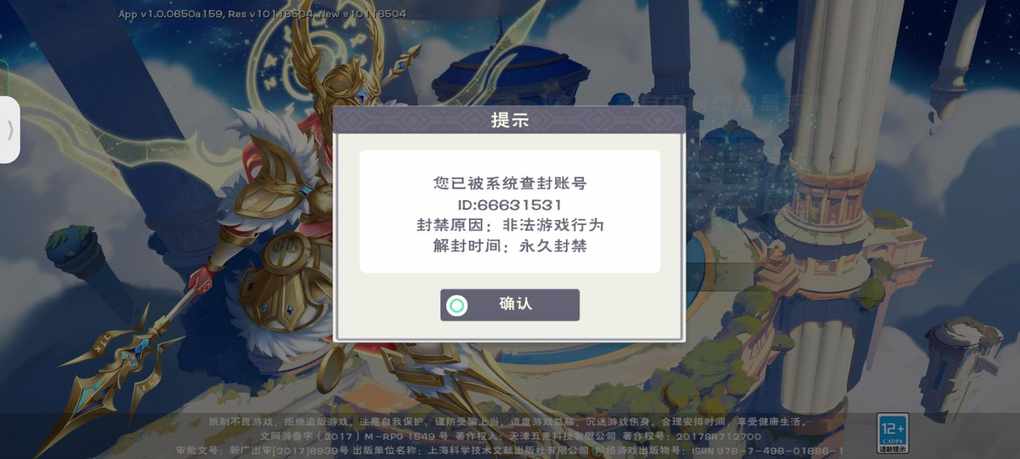1020x459 pixels.
Task: Click the App version text at top
Action: (x=262, y=14)
